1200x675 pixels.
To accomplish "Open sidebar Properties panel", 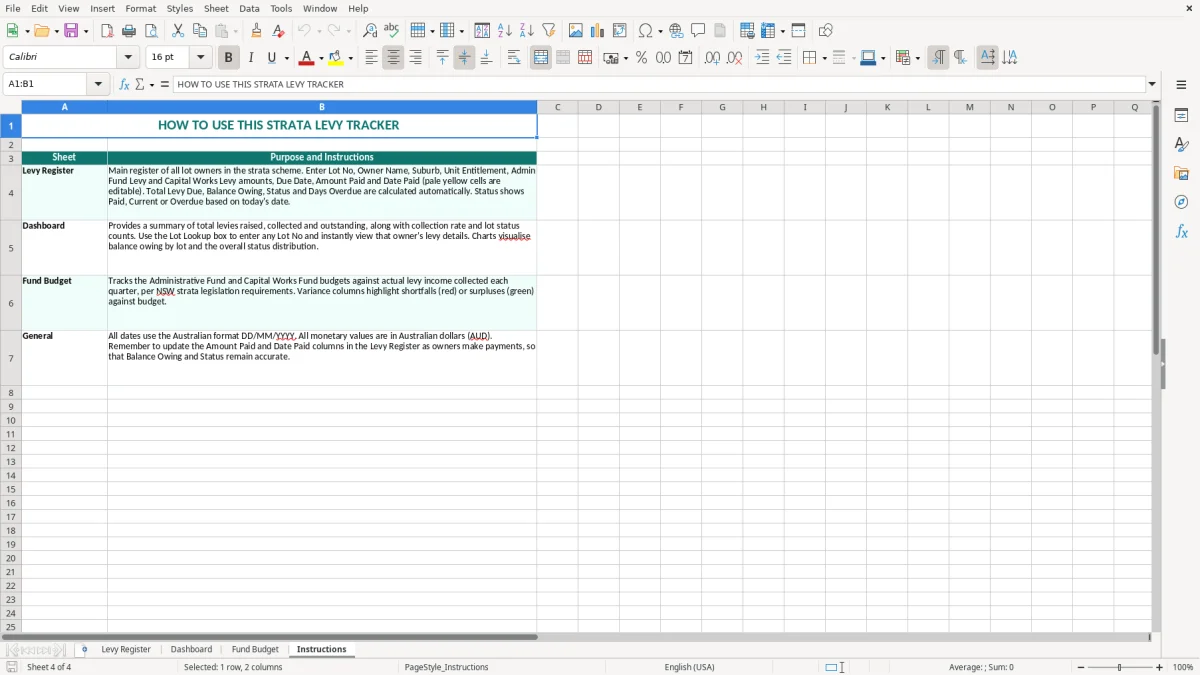I will 1181,115.
